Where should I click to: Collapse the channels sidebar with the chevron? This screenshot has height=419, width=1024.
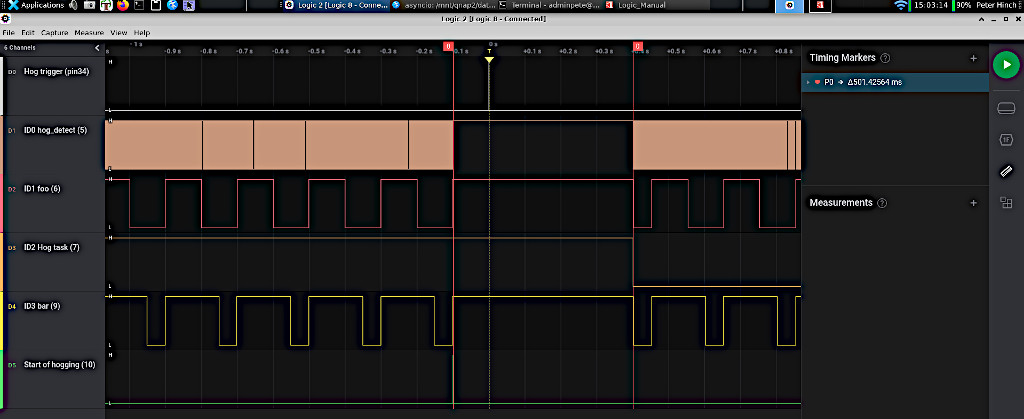click(x=97, y=48)
